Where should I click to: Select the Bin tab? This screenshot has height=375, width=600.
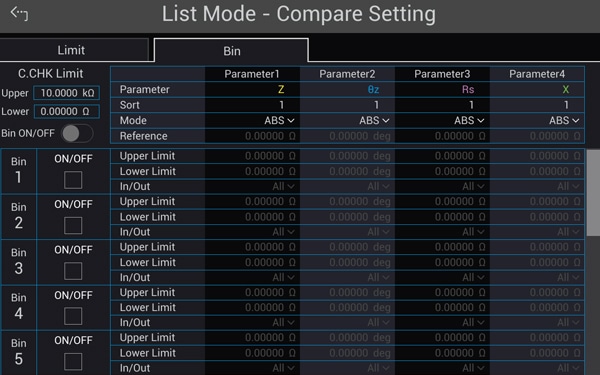(x=231, y=51)
